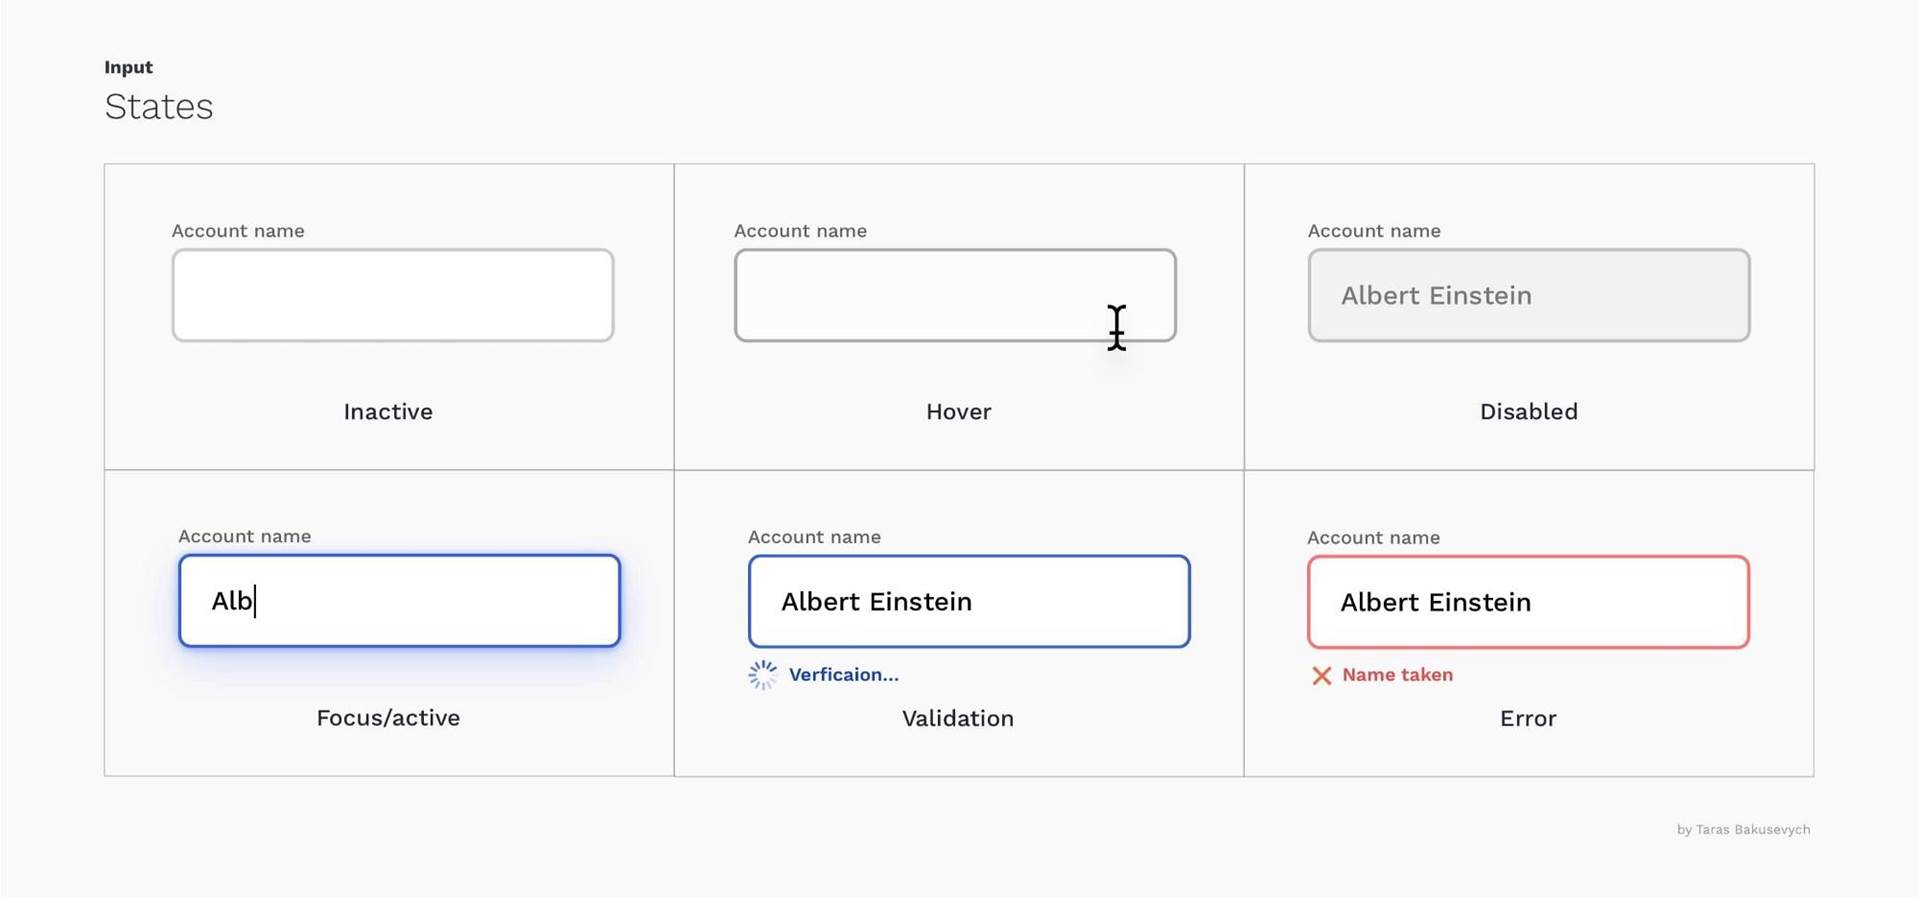
Task: Click the 'Inactive' state caption
Action: [388, 412]
